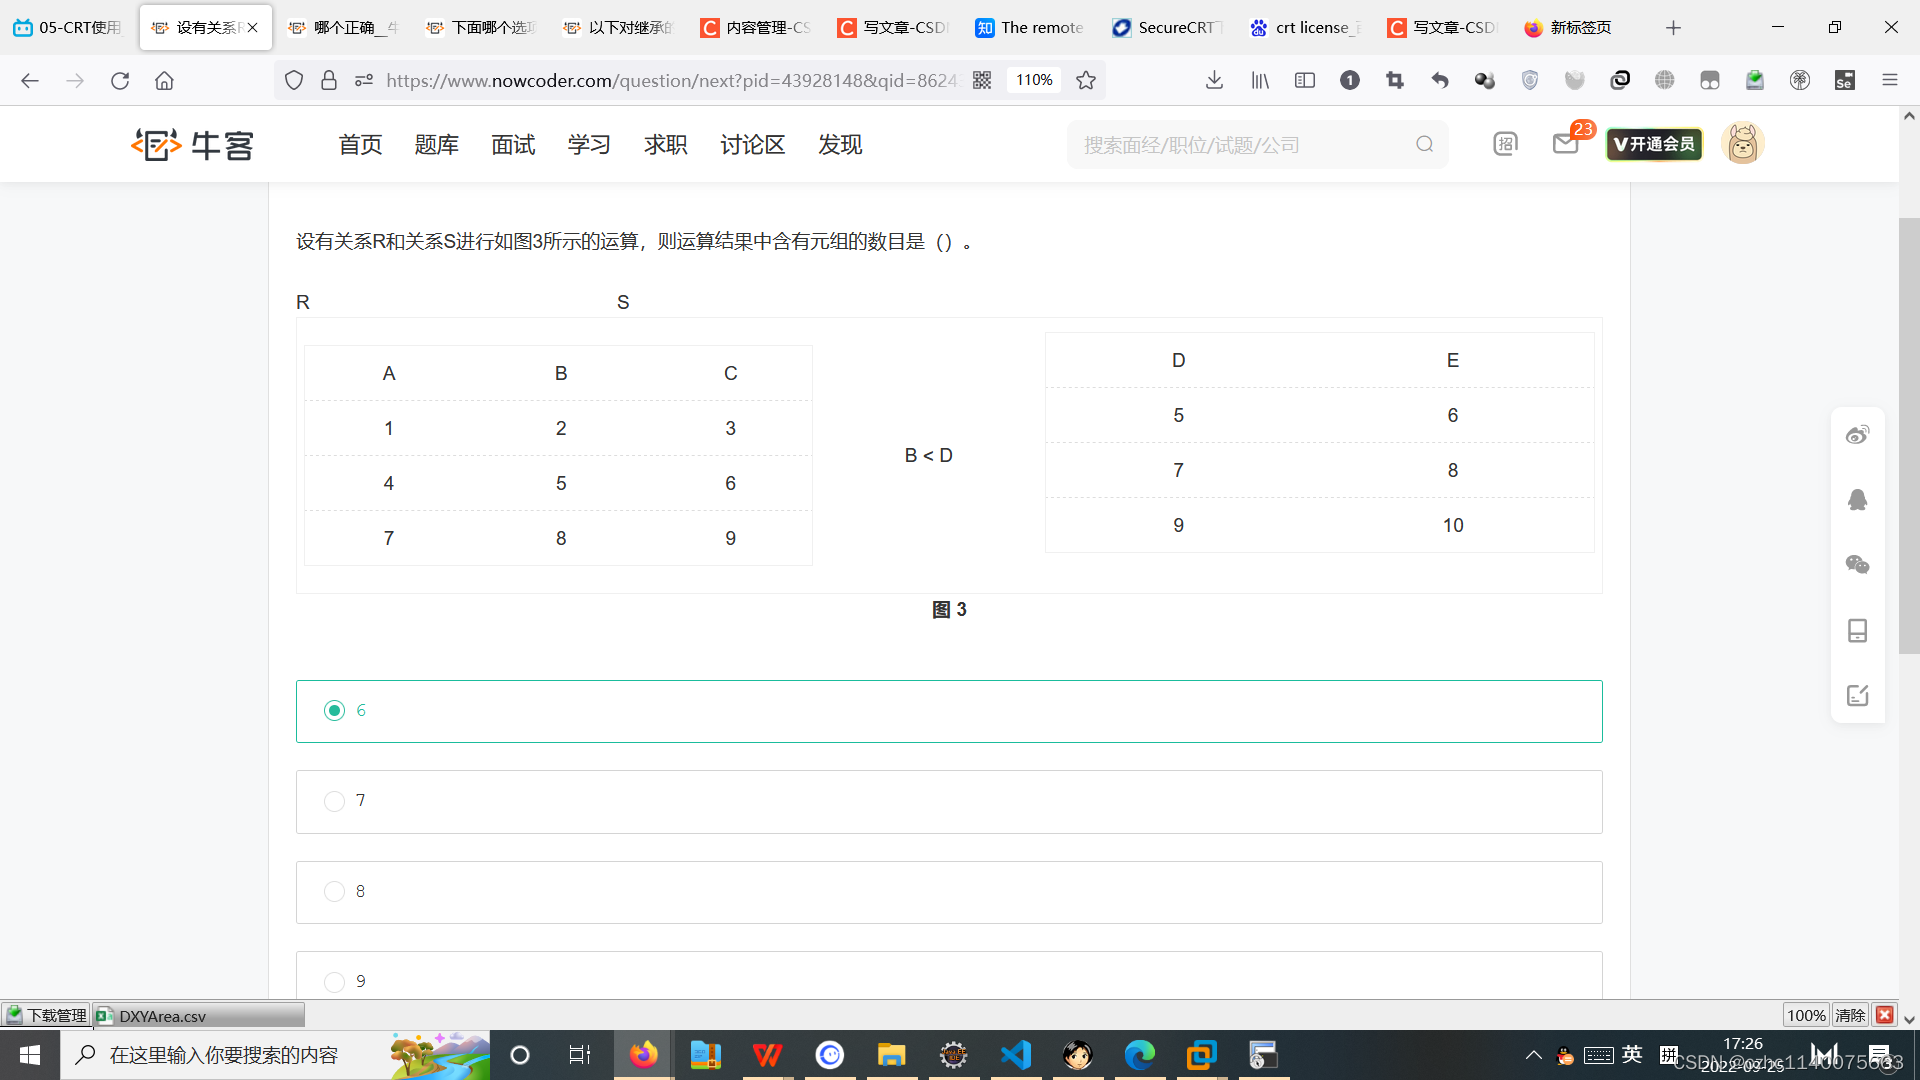The height and width of the screenshot is (1080, 1920).
Task: Open 题库 navigation menu item
Action: [436, 145]
